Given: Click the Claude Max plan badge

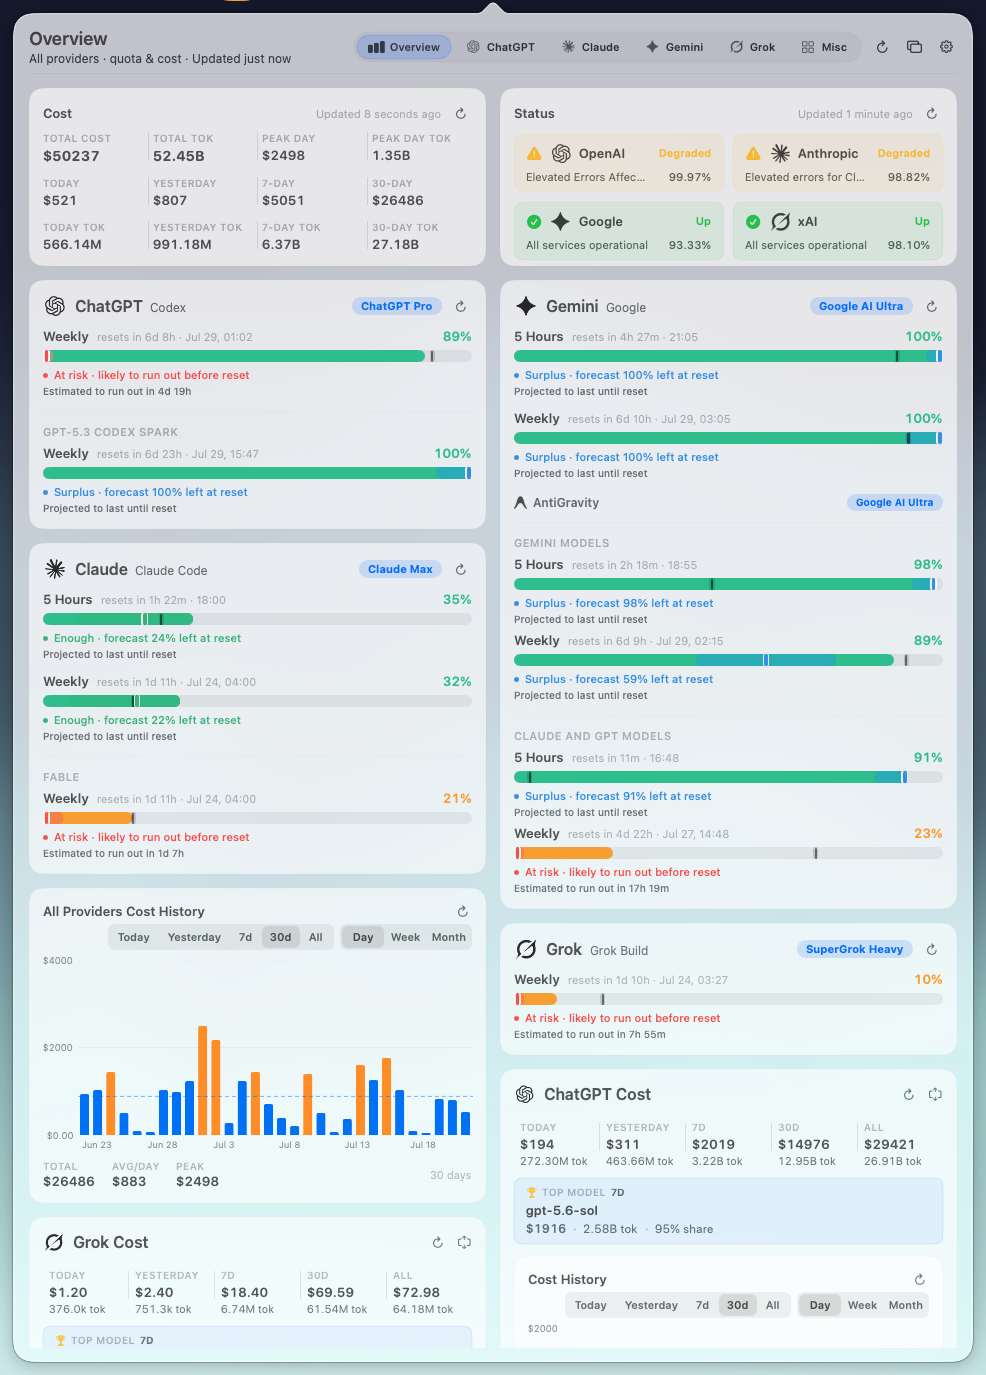Looking at the screenshot, I should [400, 569].
